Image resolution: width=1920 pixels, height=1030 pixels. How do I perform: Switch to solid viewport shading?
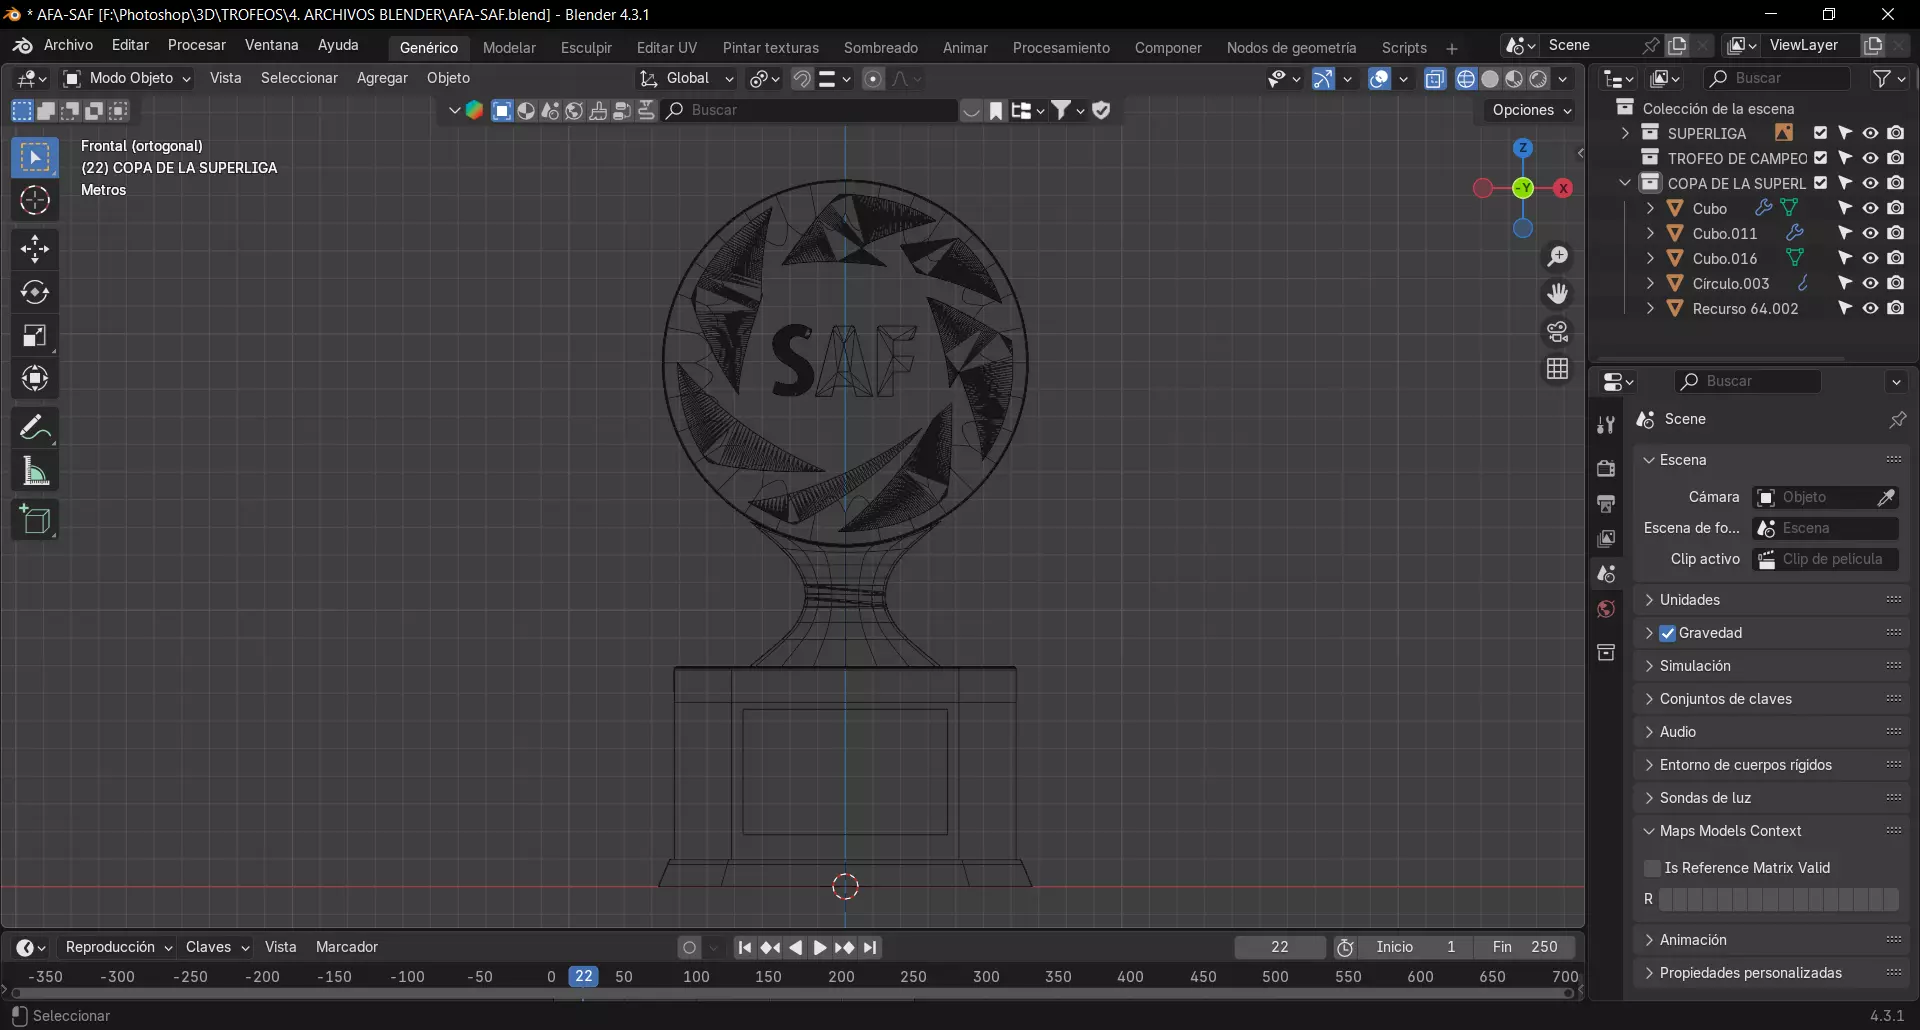(1490, 79)
